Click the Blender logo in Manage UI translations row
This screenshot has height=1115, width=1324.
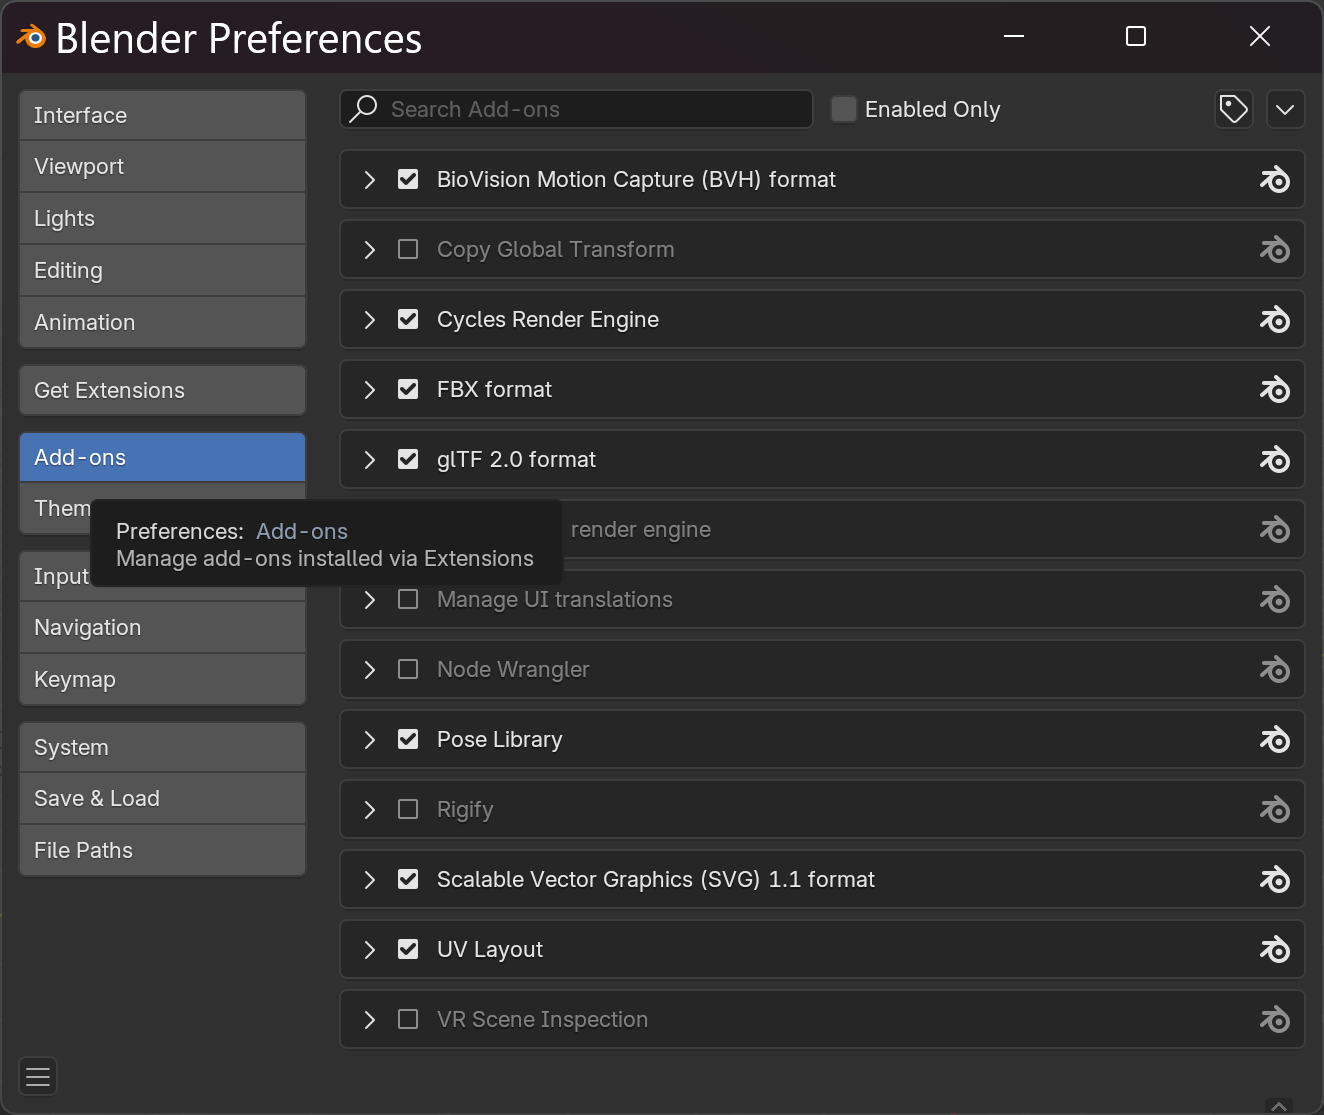click(x=1274, y=600)
